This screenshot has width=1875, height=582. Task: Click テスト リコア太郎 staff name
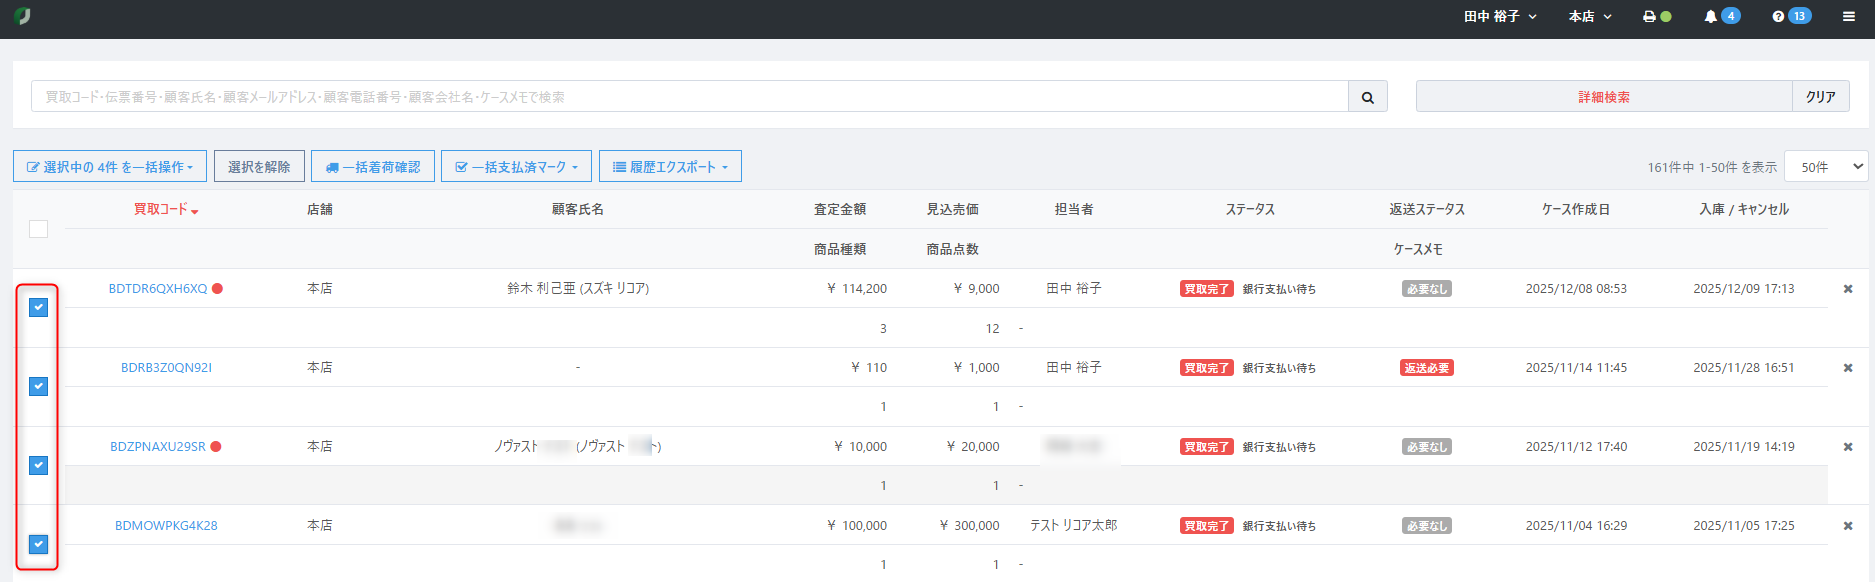tap(1074, 525)
